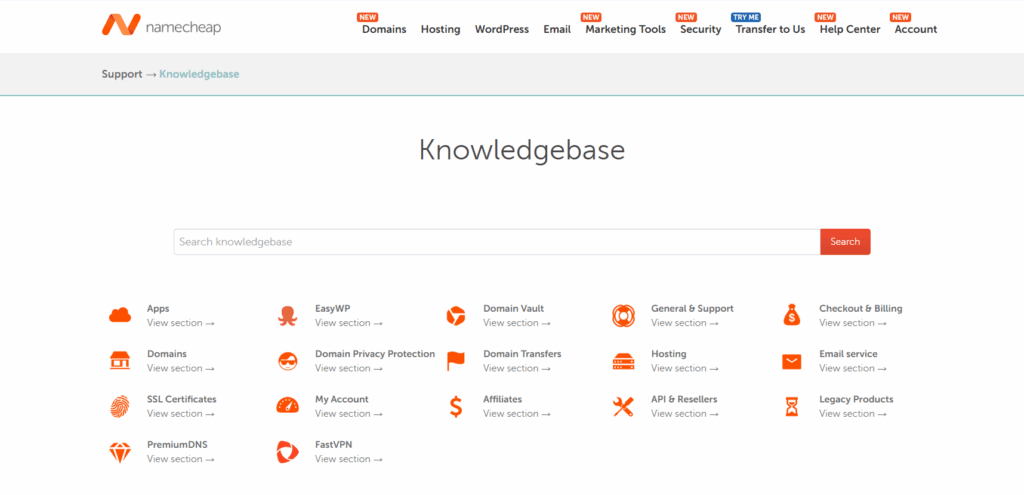Open the Help Center menu

850,29
